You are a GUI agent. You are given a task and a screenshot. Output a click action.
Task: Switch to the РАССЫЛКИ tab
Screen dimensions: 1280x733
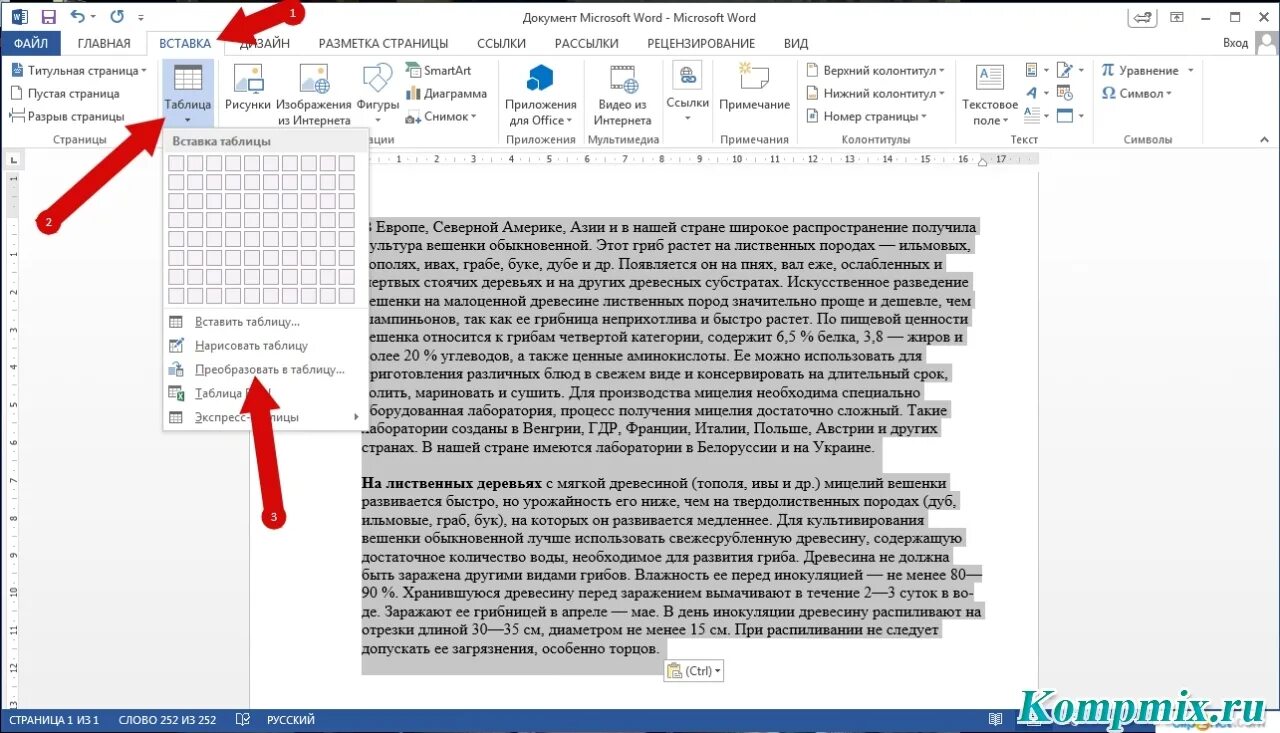586,43
